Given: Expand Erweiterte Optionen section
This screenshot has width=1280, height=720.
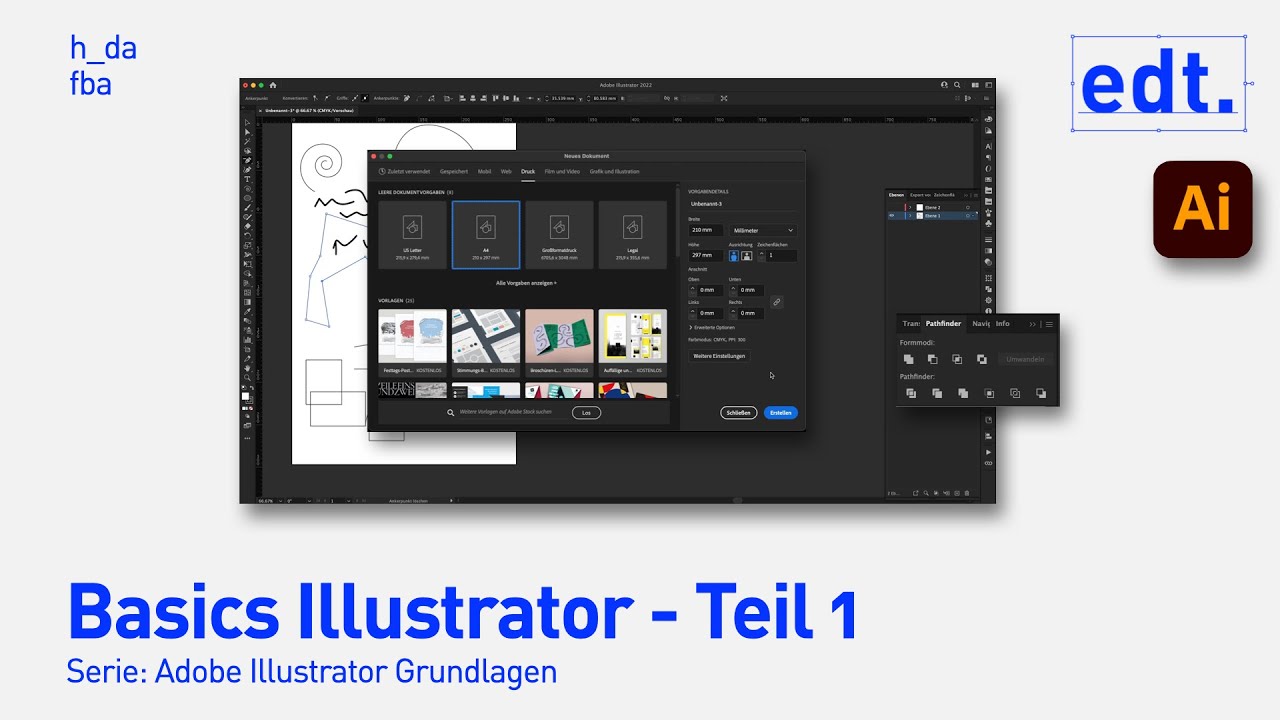Looking at the screenshot, I should 712,327.
